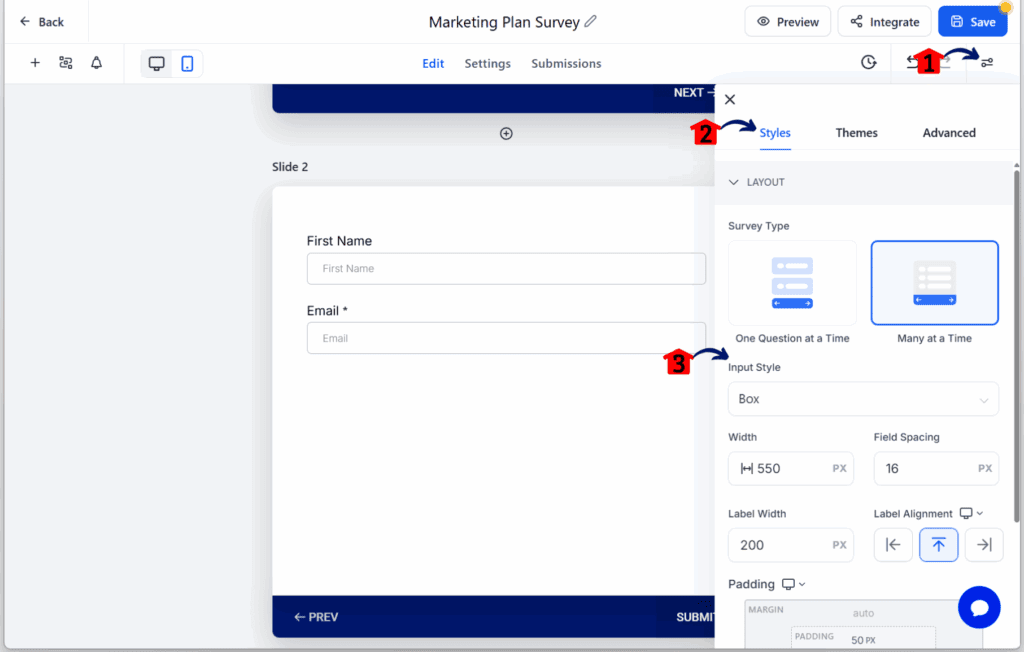Click the First Name field label

(x=339, y=241)
